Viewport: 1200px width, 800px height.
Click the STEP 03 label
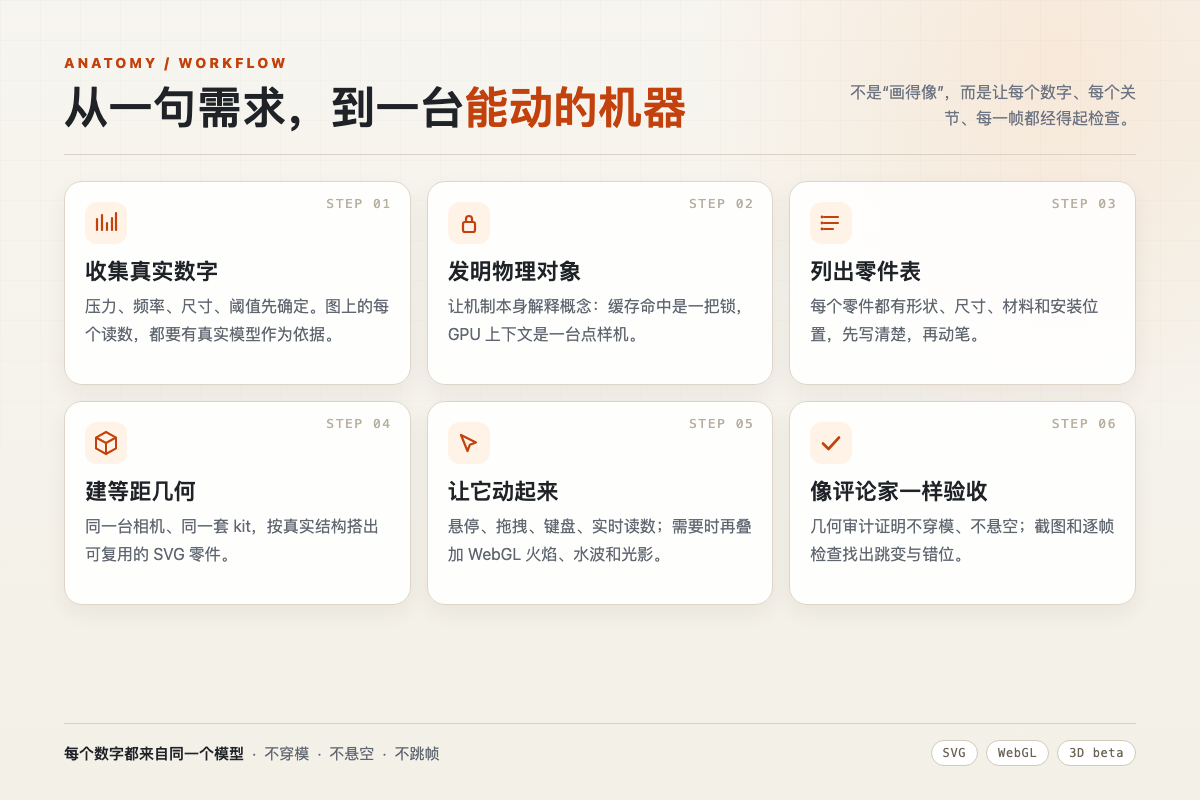click(x=1084, y=203)
